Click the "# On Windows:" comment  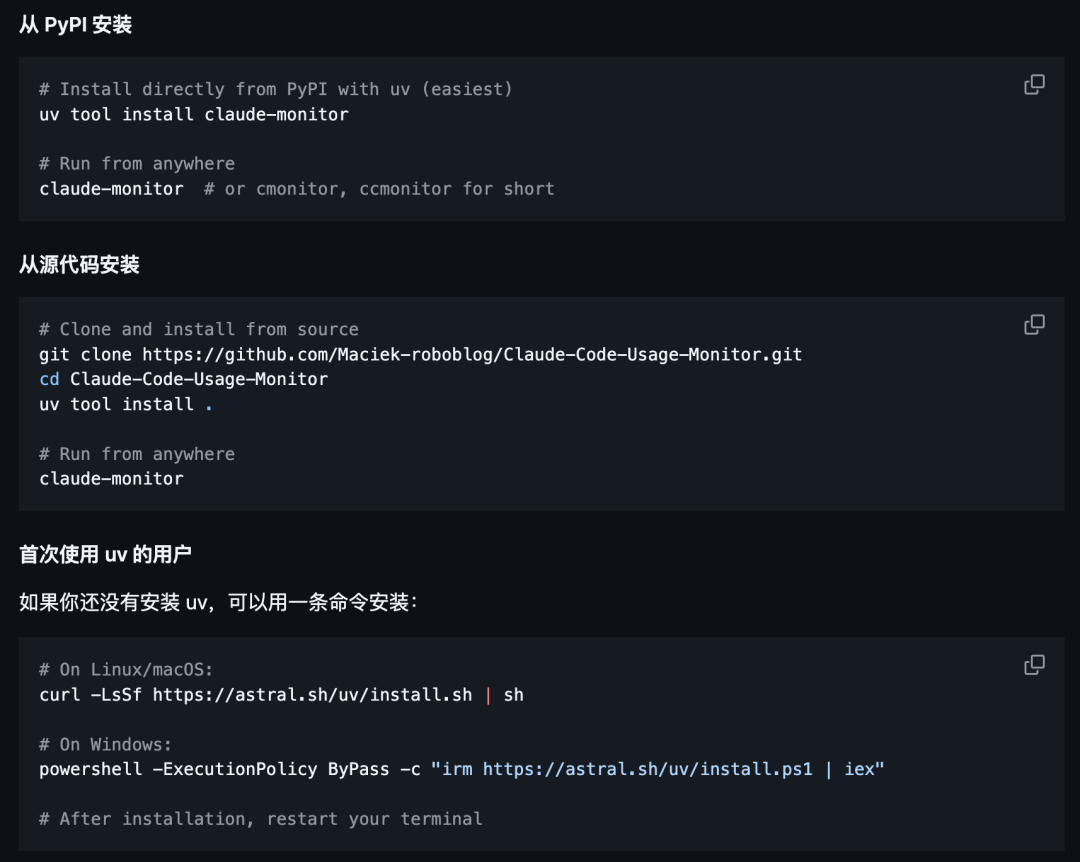coord(105,744)
